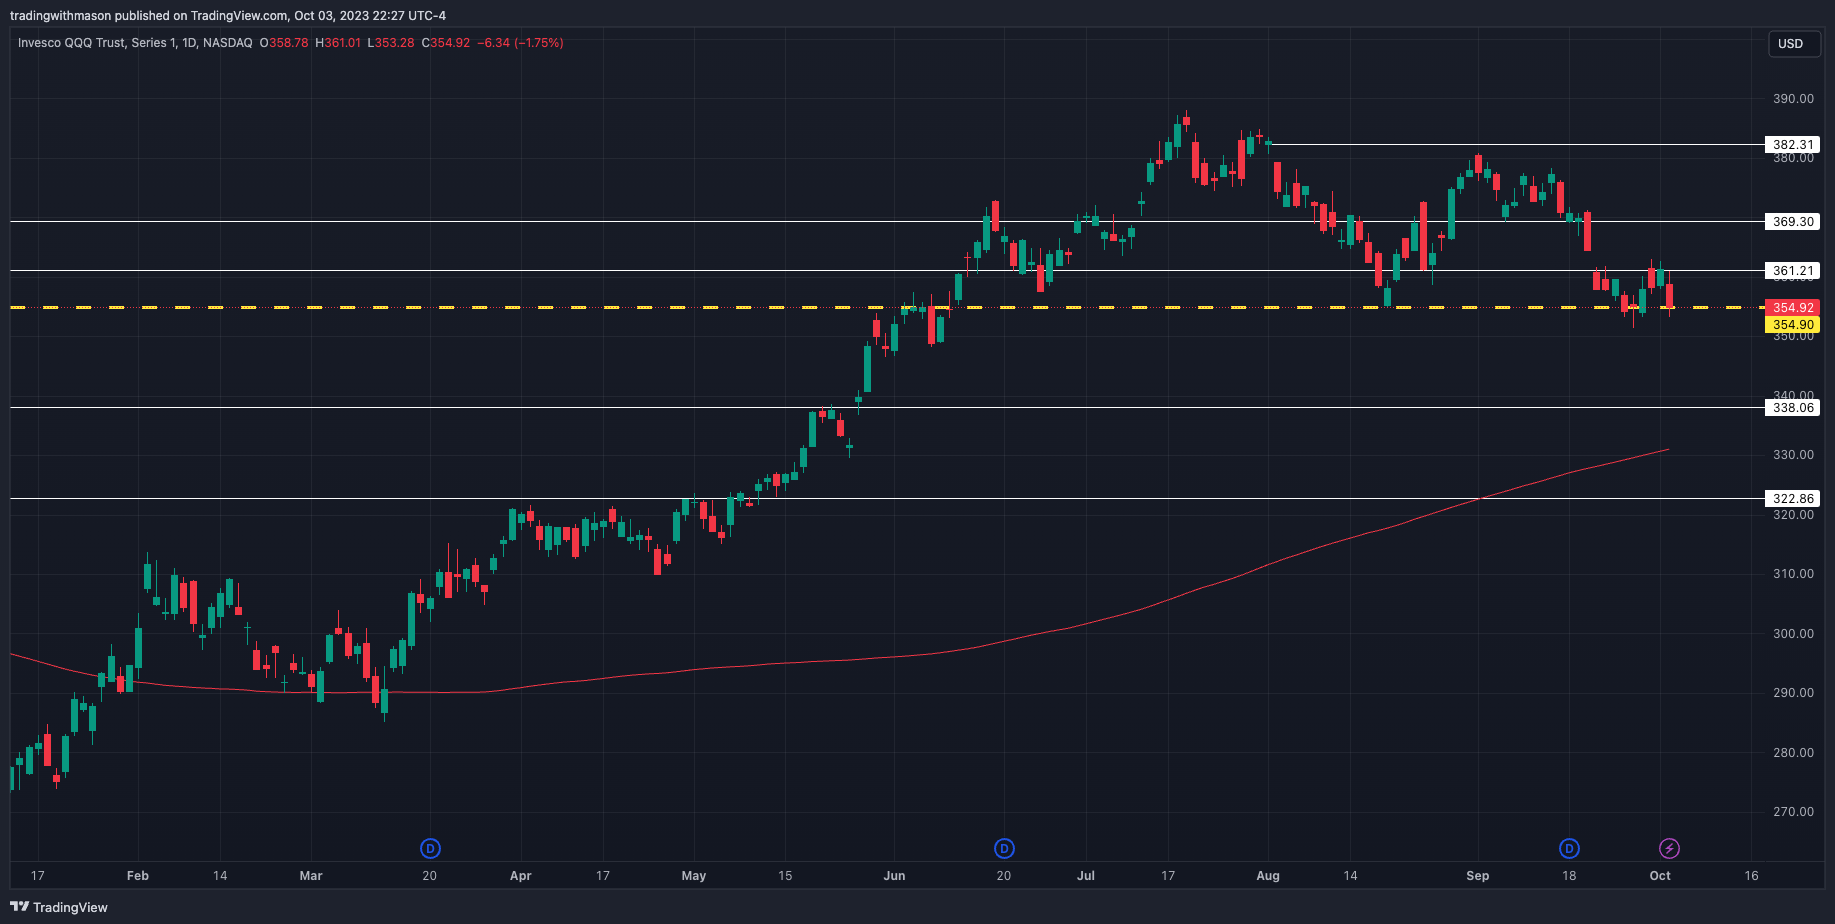Select the 369.30 price level label
The image size is (1835, 924).
[1793, 222]
